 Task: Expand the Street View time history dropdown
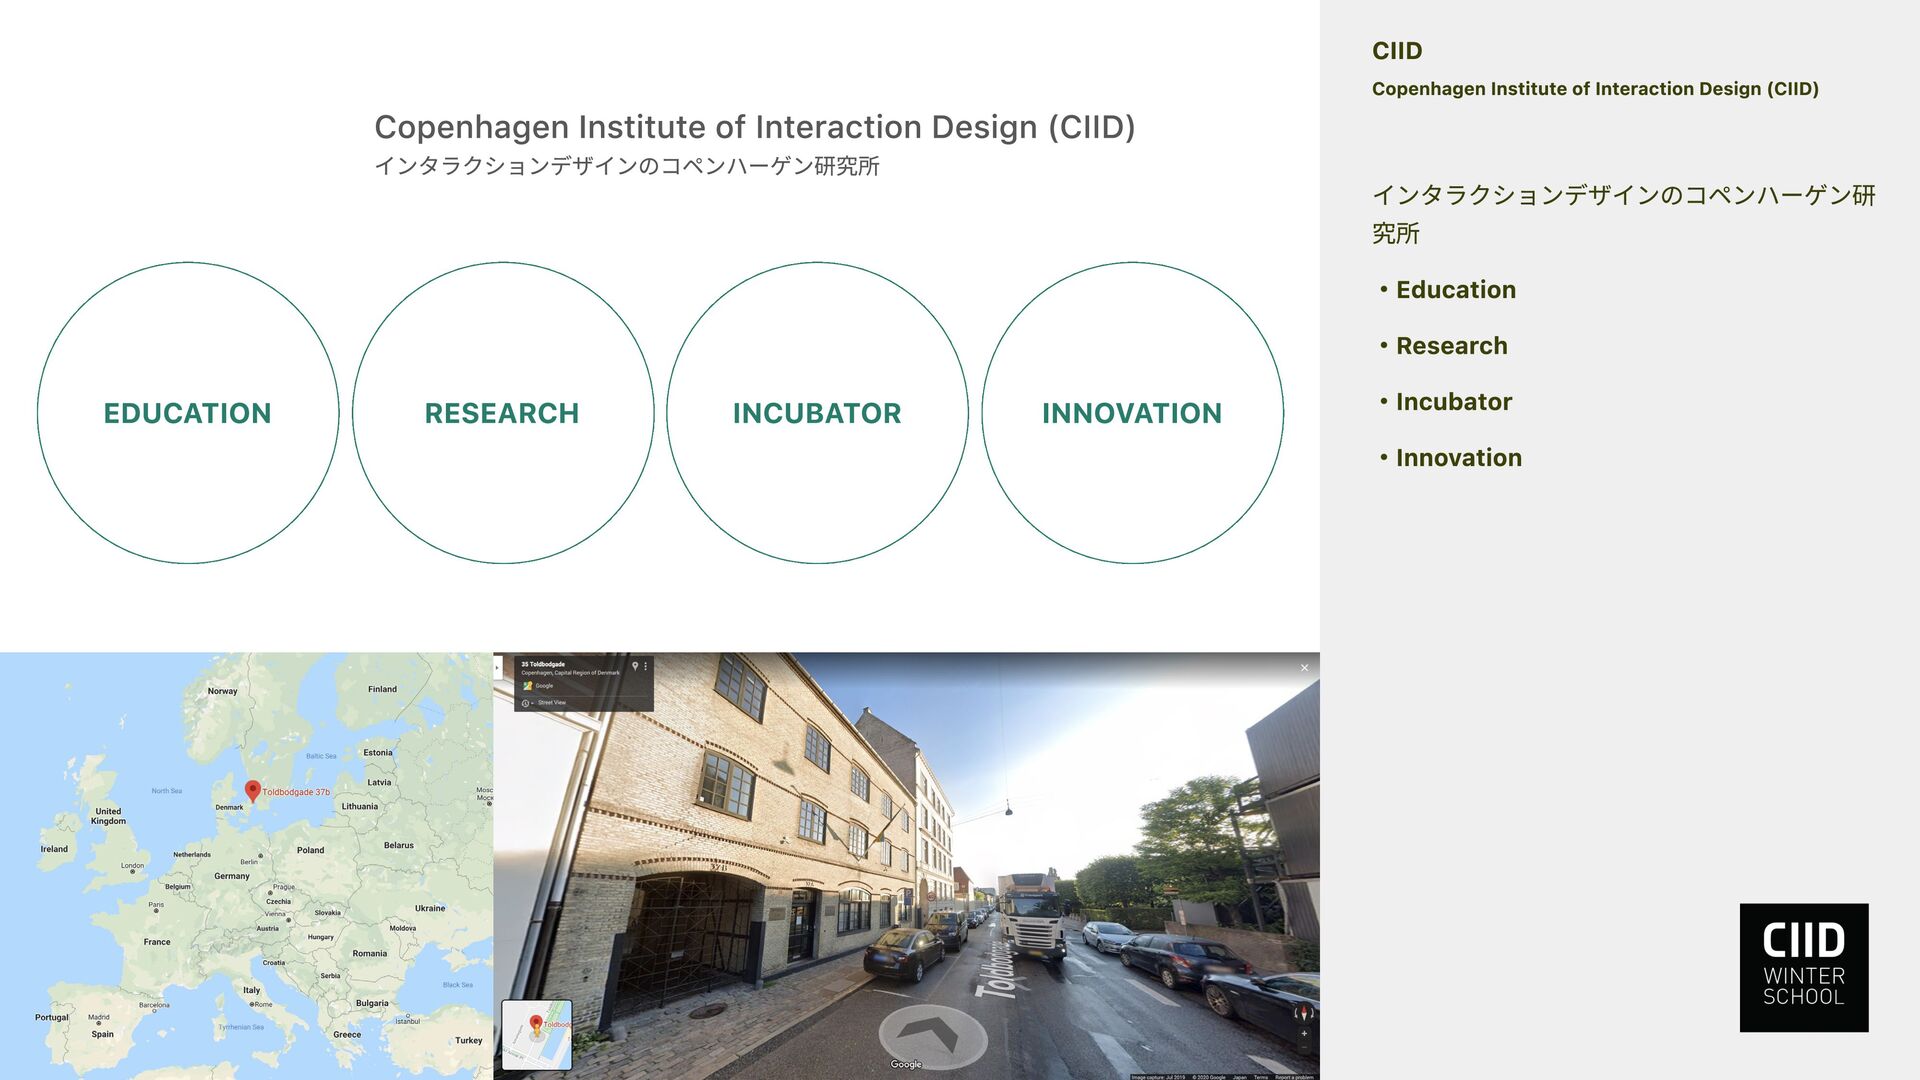click(528, 703)
